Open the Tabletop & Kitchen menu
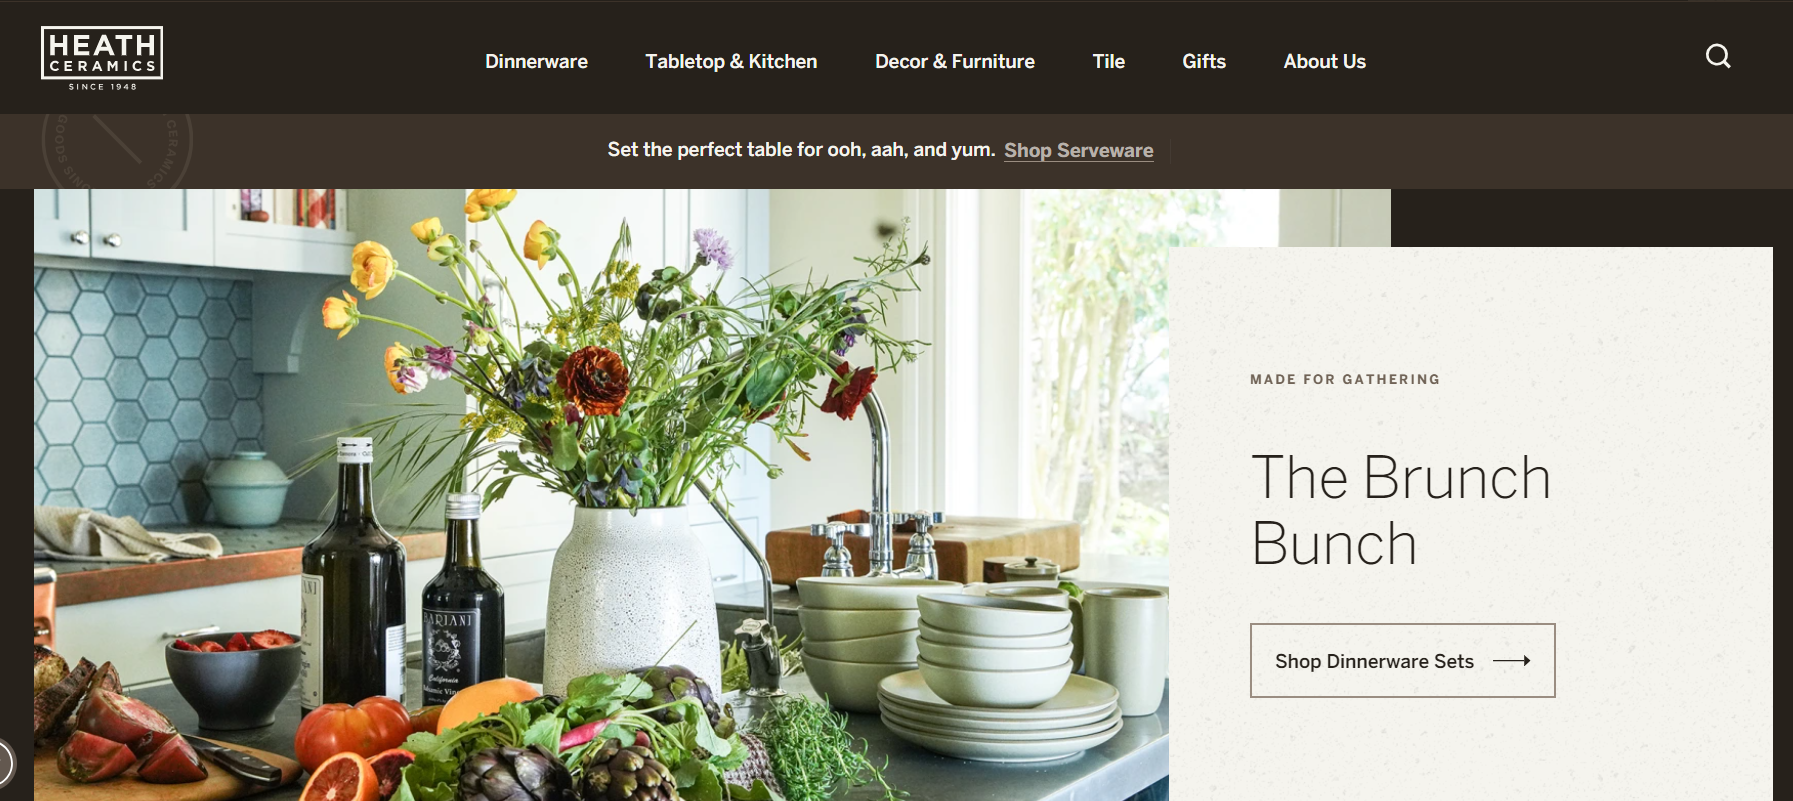 (731, 61)
